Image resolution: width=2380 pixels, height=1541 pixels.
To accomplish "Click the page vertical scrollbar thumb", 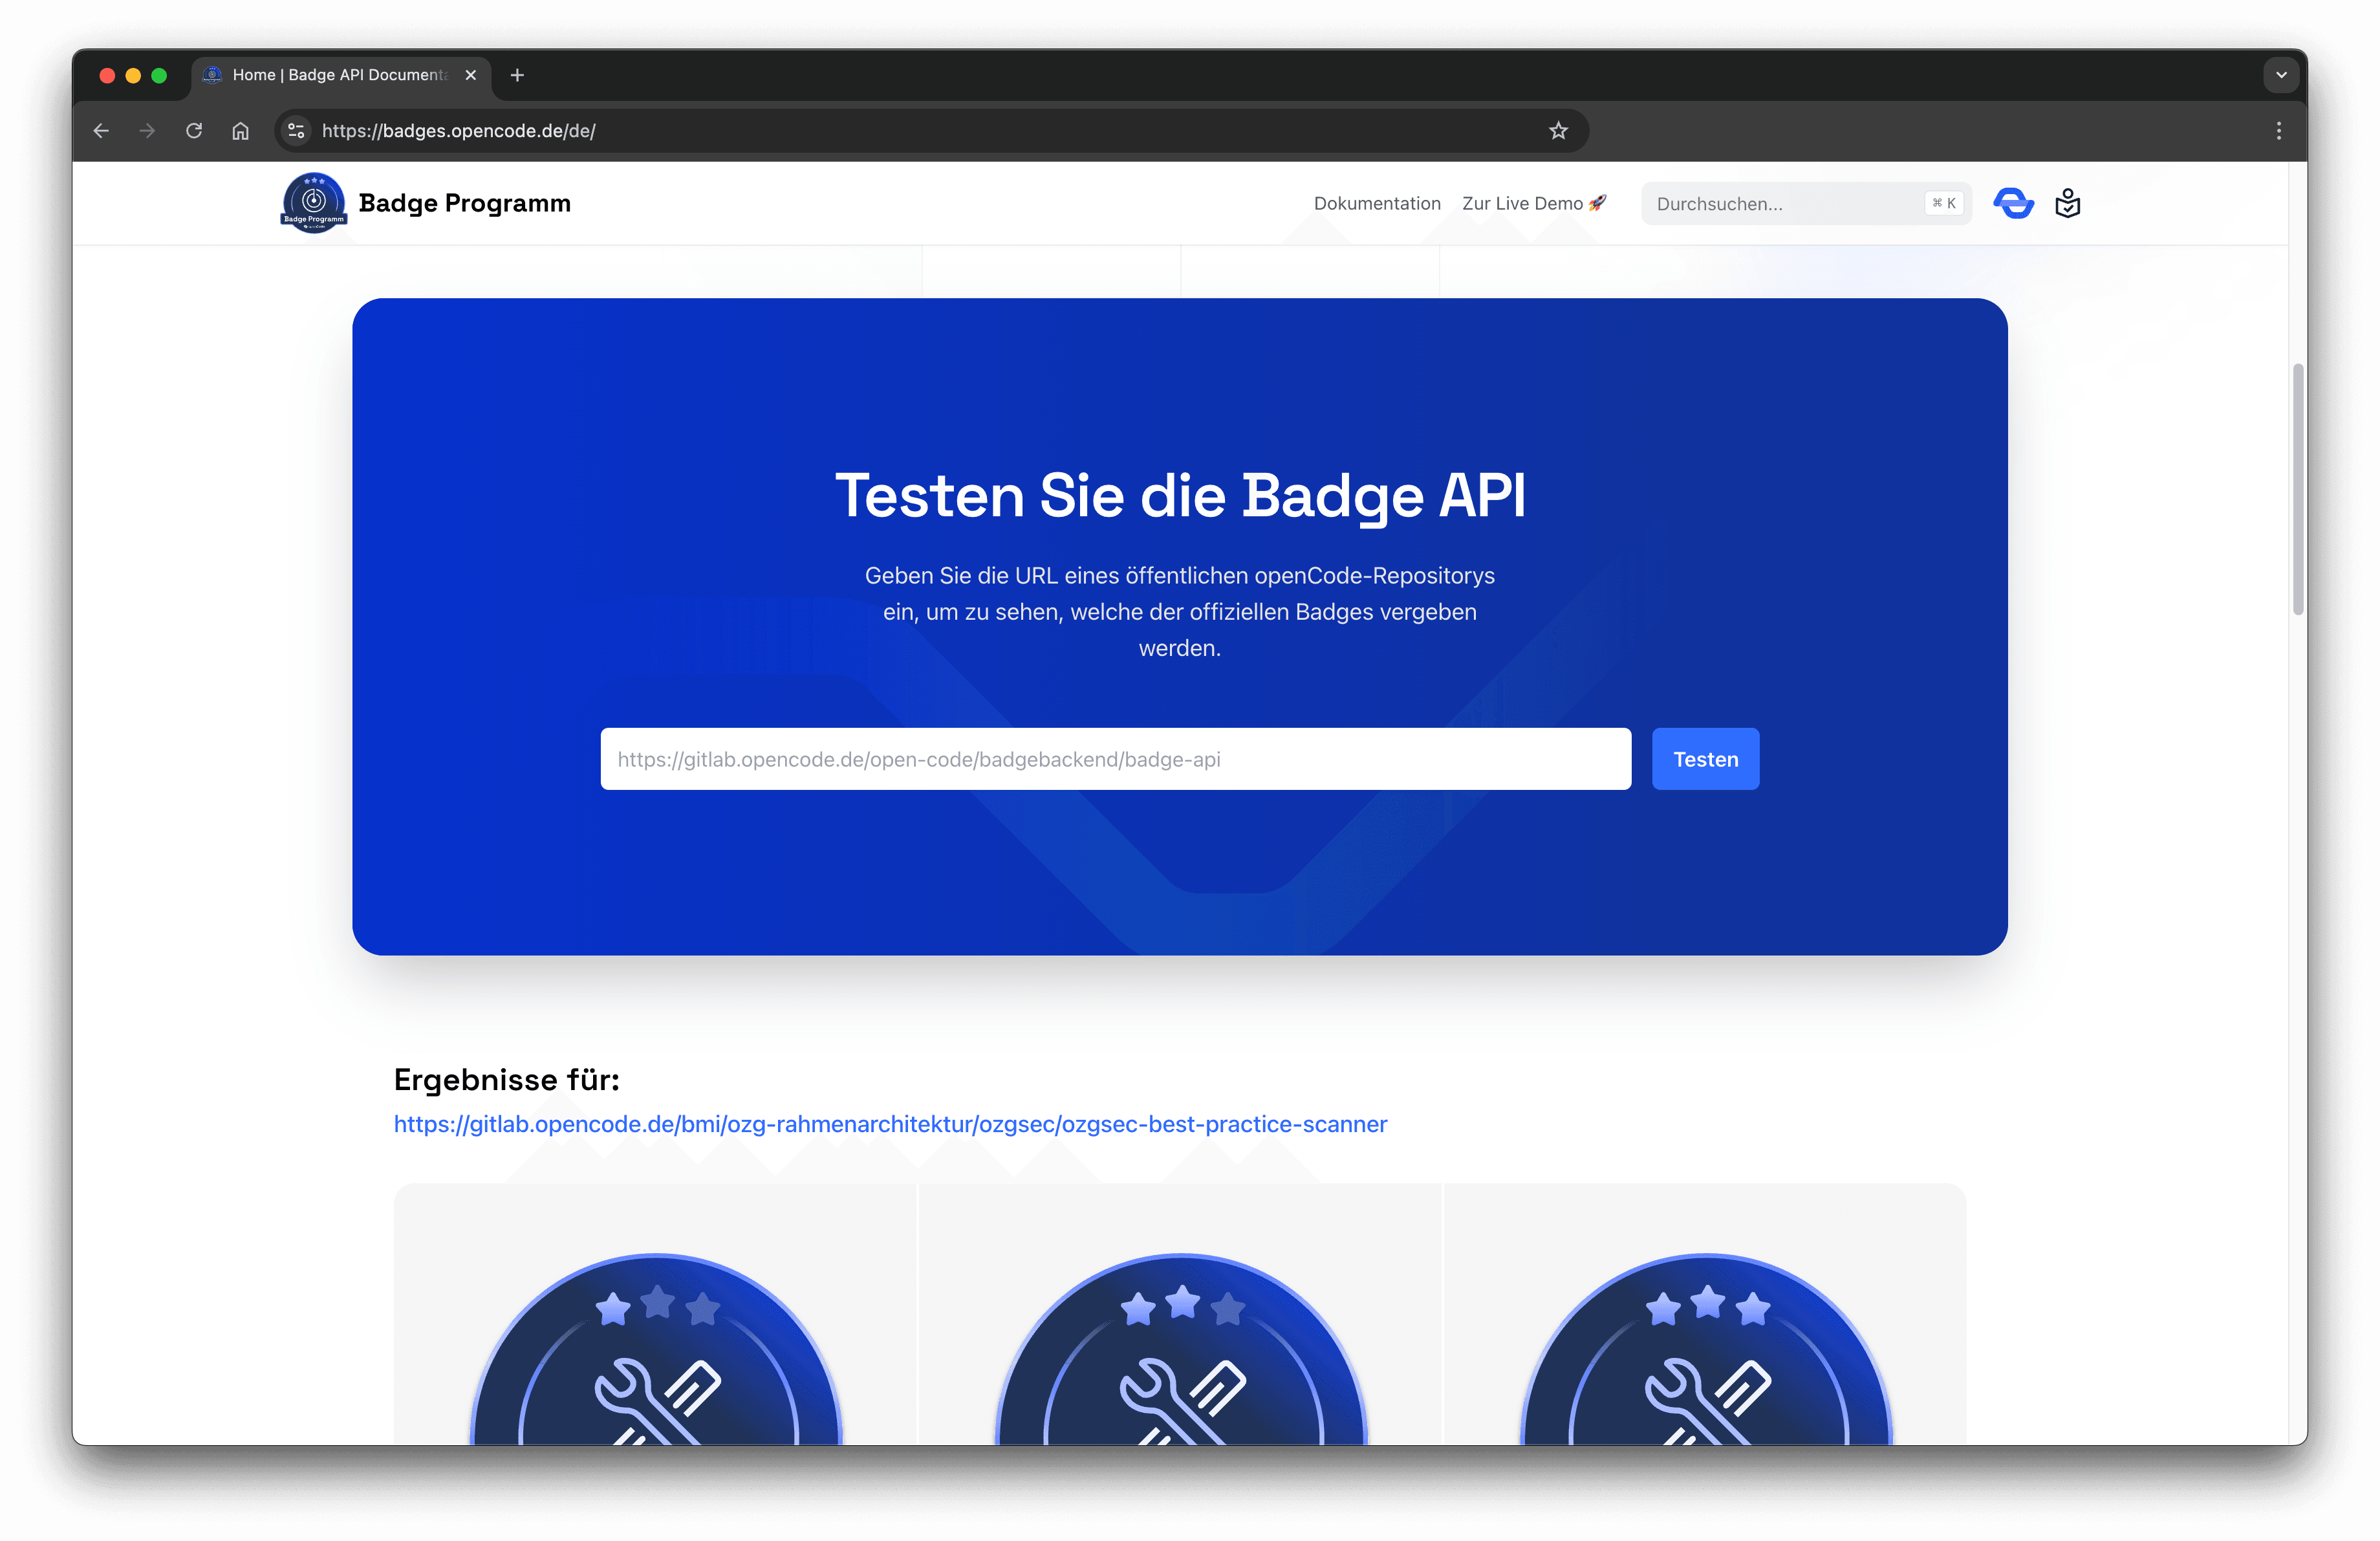I will 2298,490.
